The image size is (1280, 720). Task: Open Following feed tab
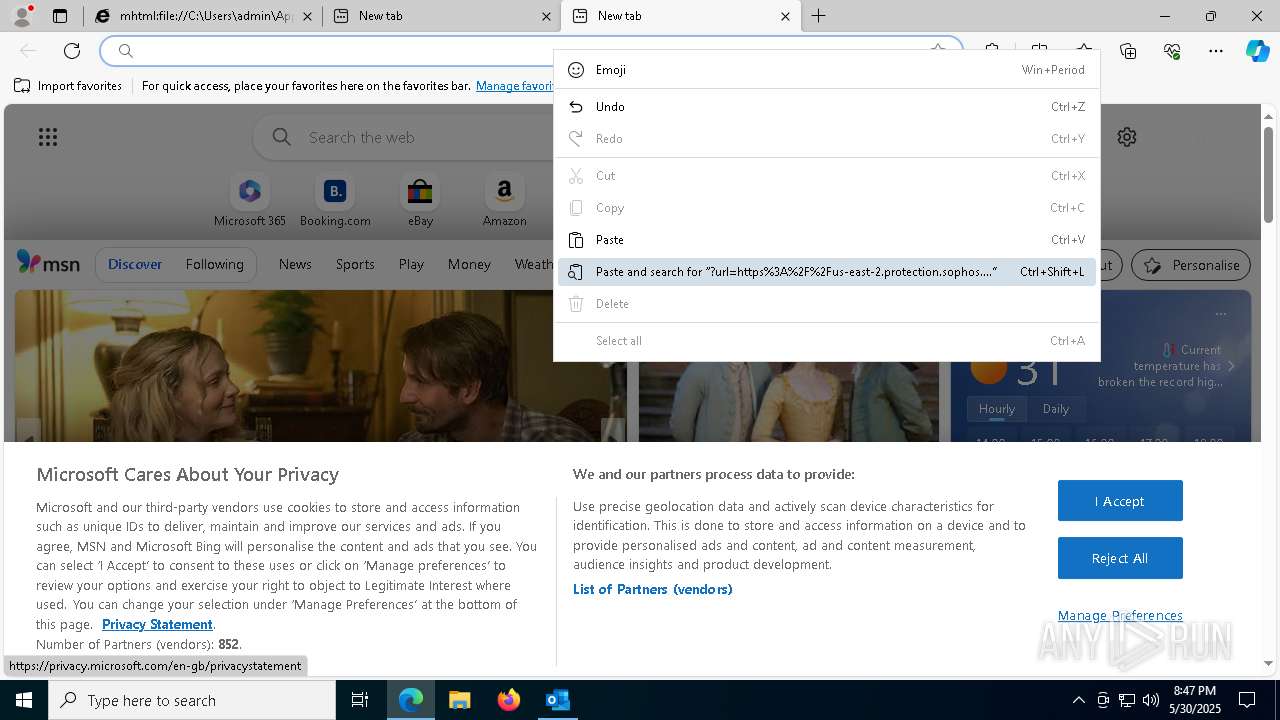214,264
